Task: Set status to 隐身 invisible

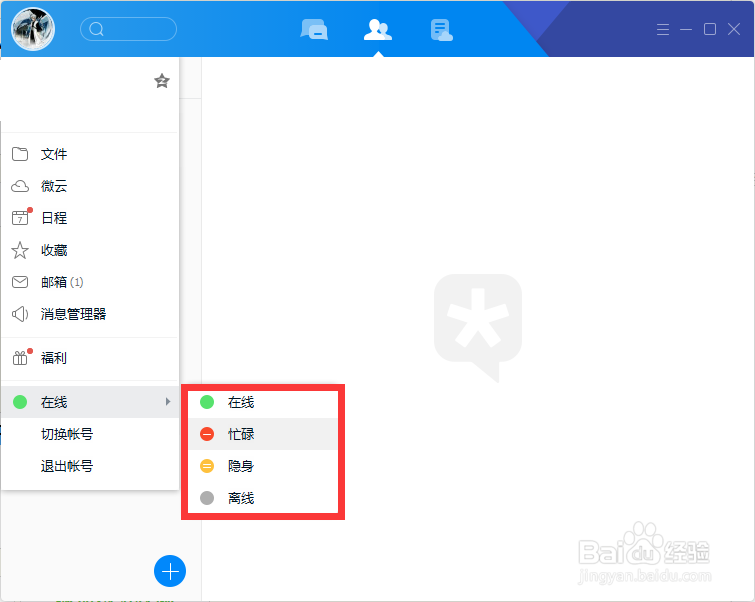Action: [x=263, y=466]
